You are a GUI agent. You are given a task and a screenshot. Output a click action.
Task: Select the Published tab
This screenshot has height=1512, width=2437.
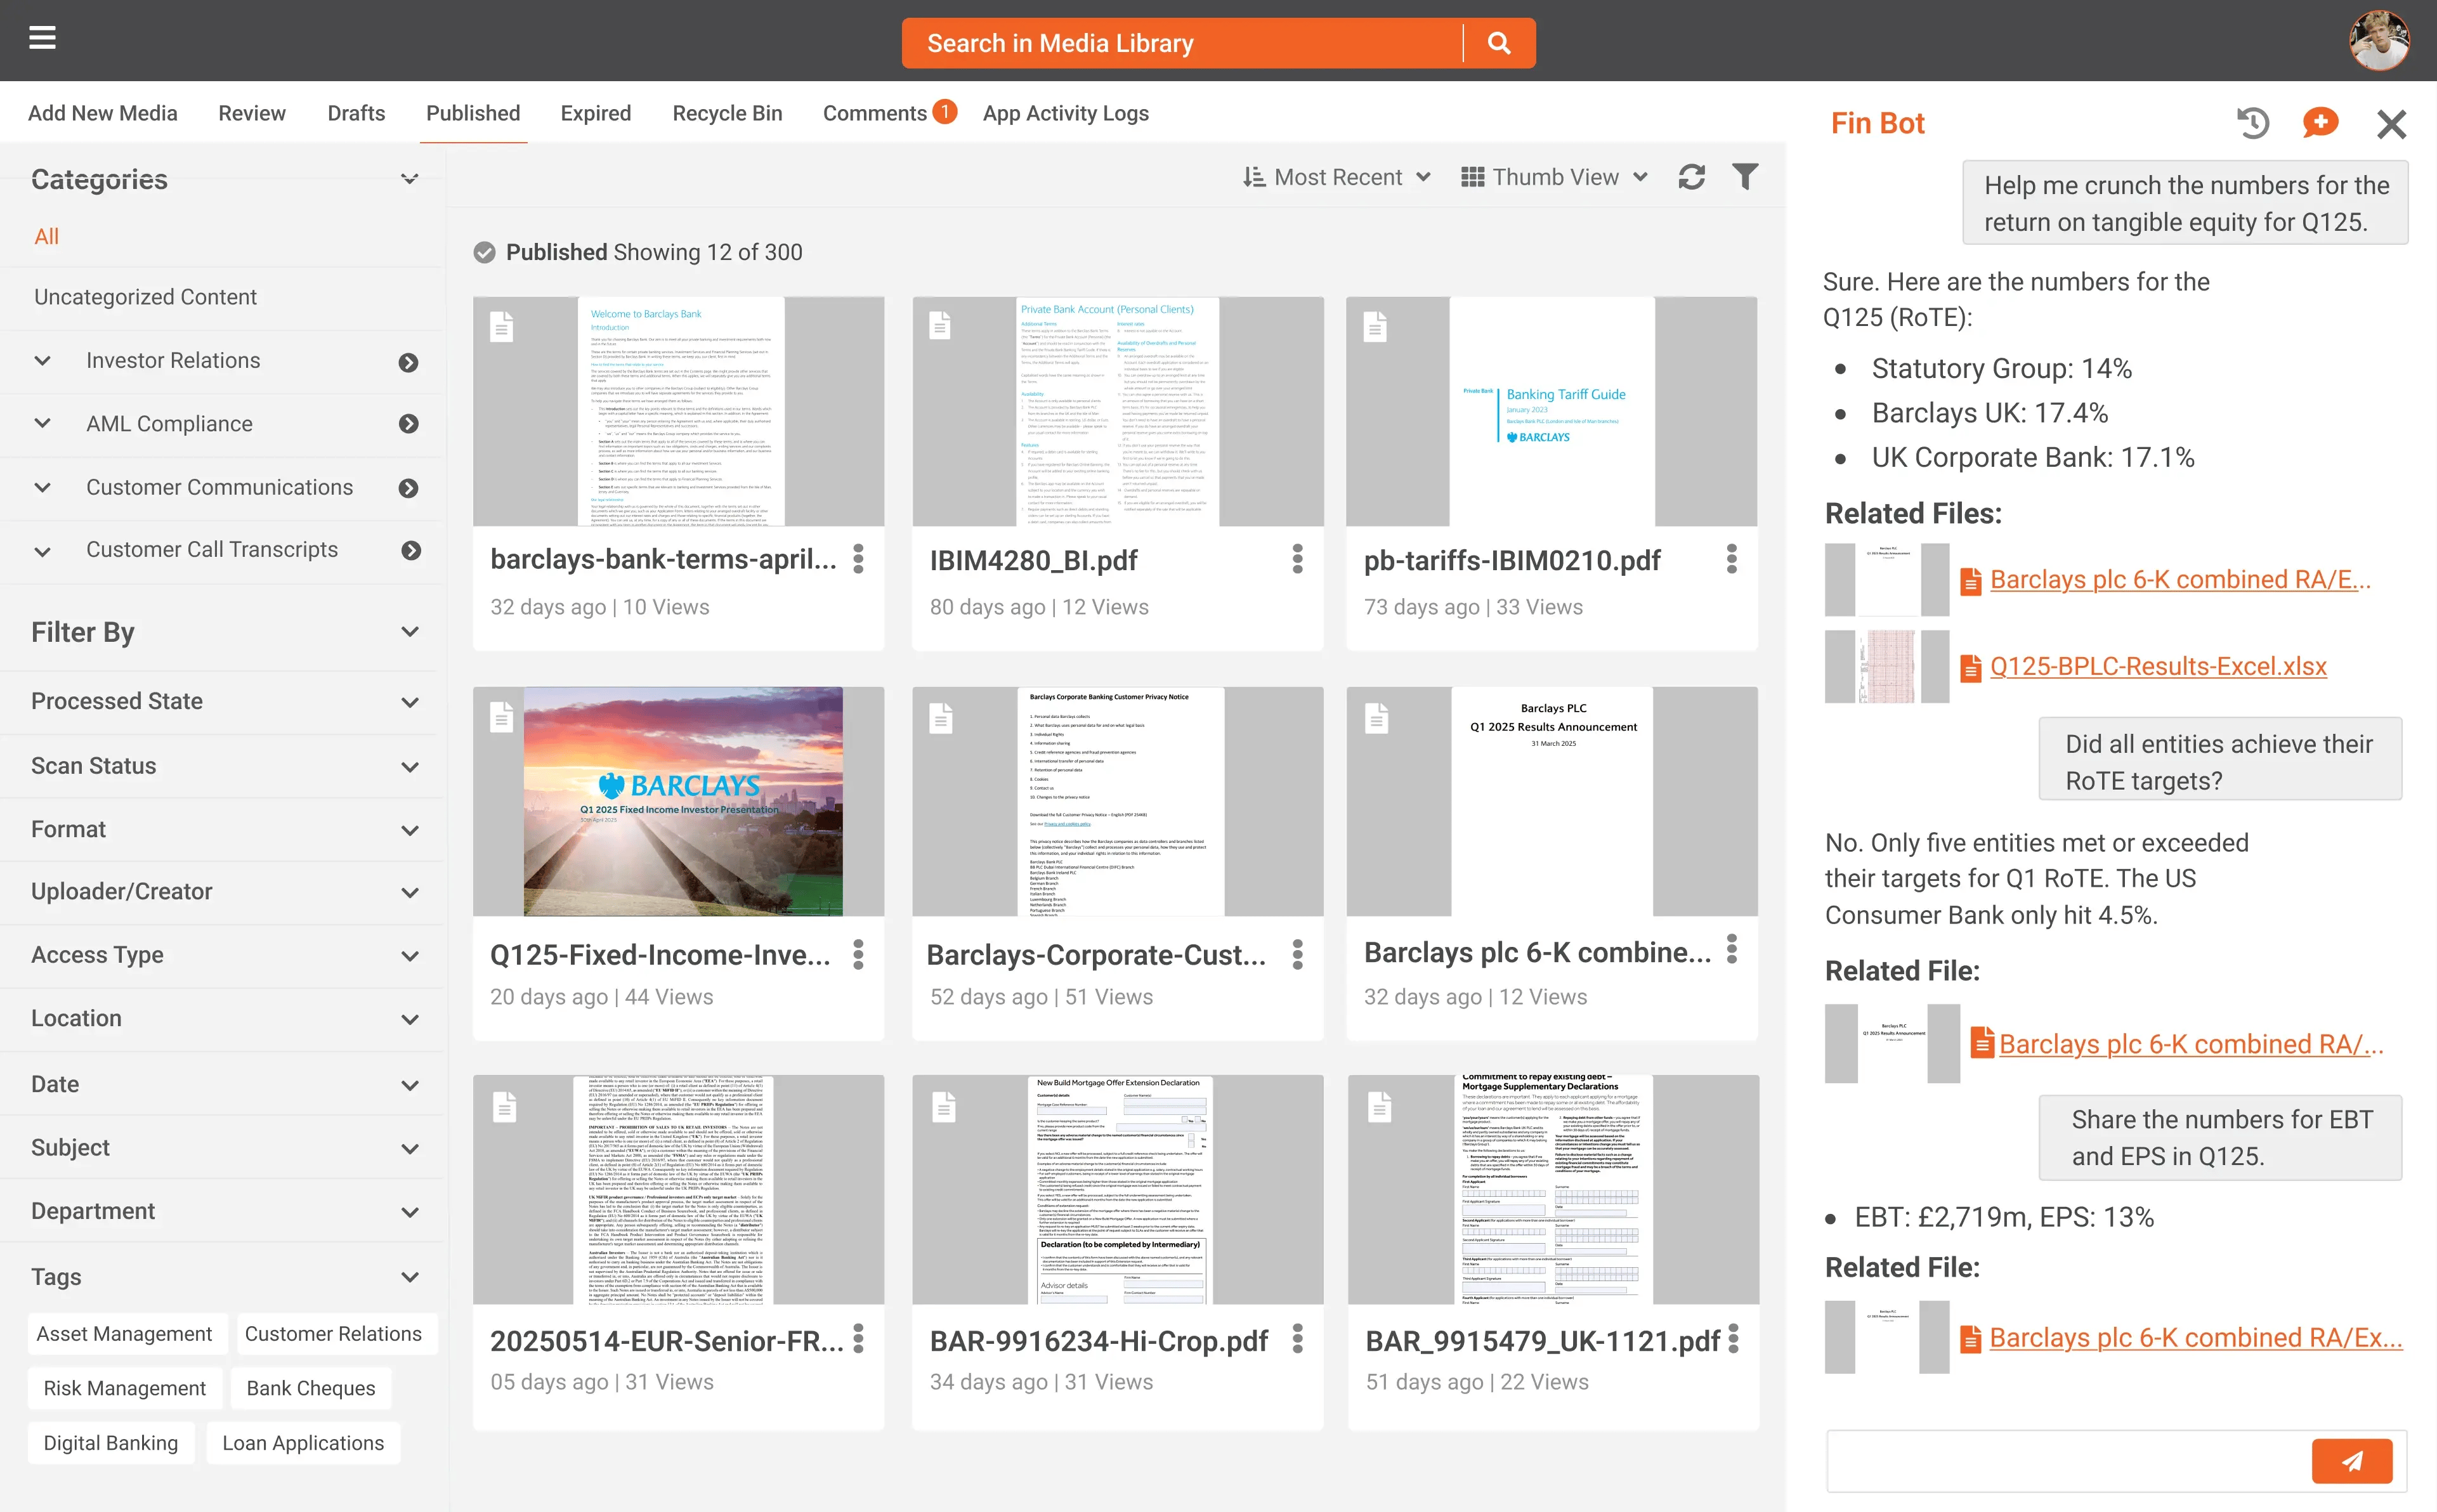click(x=473, y=113)
